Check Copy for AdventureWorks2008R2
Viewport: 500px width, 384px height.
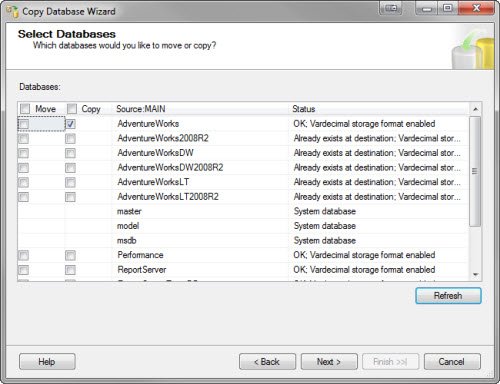point(70,139)
